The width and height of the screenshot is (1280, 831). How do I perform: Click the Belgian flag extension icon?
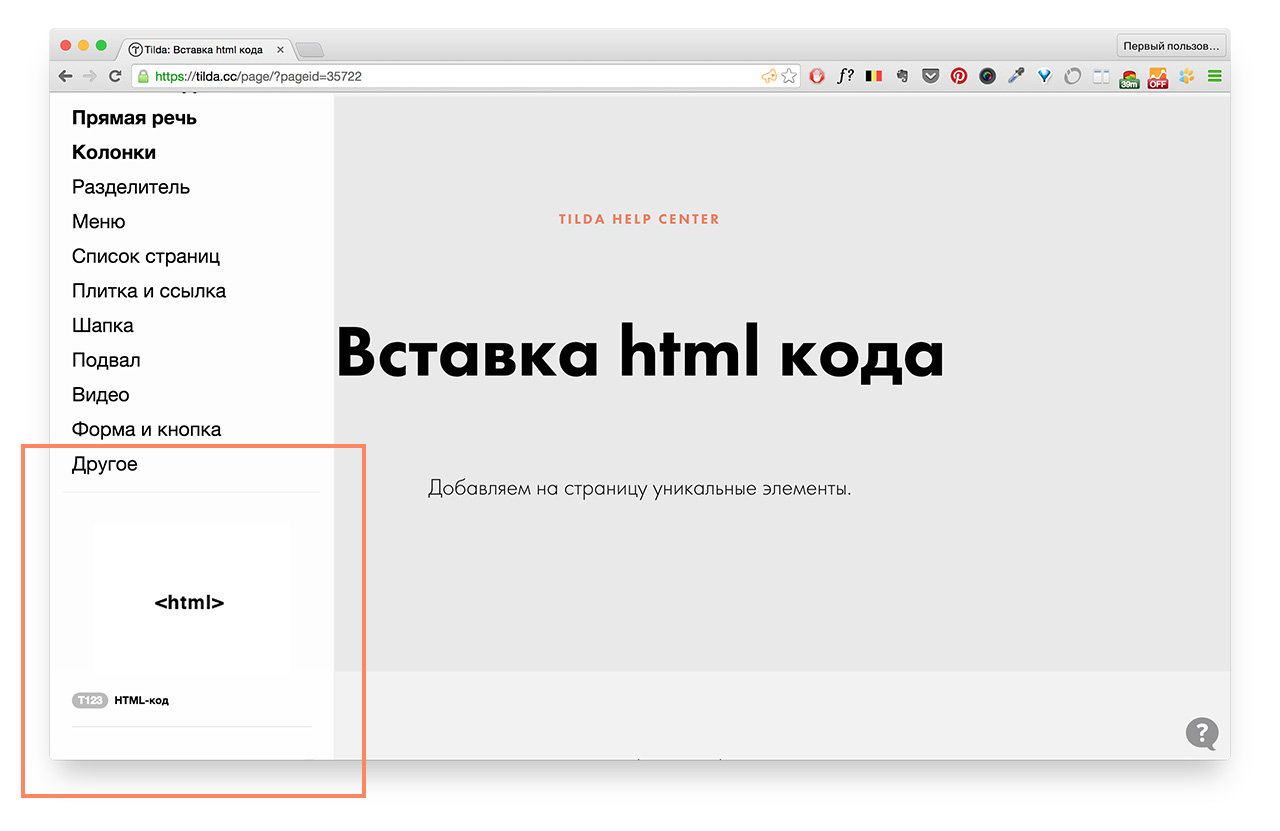point(874,76)
